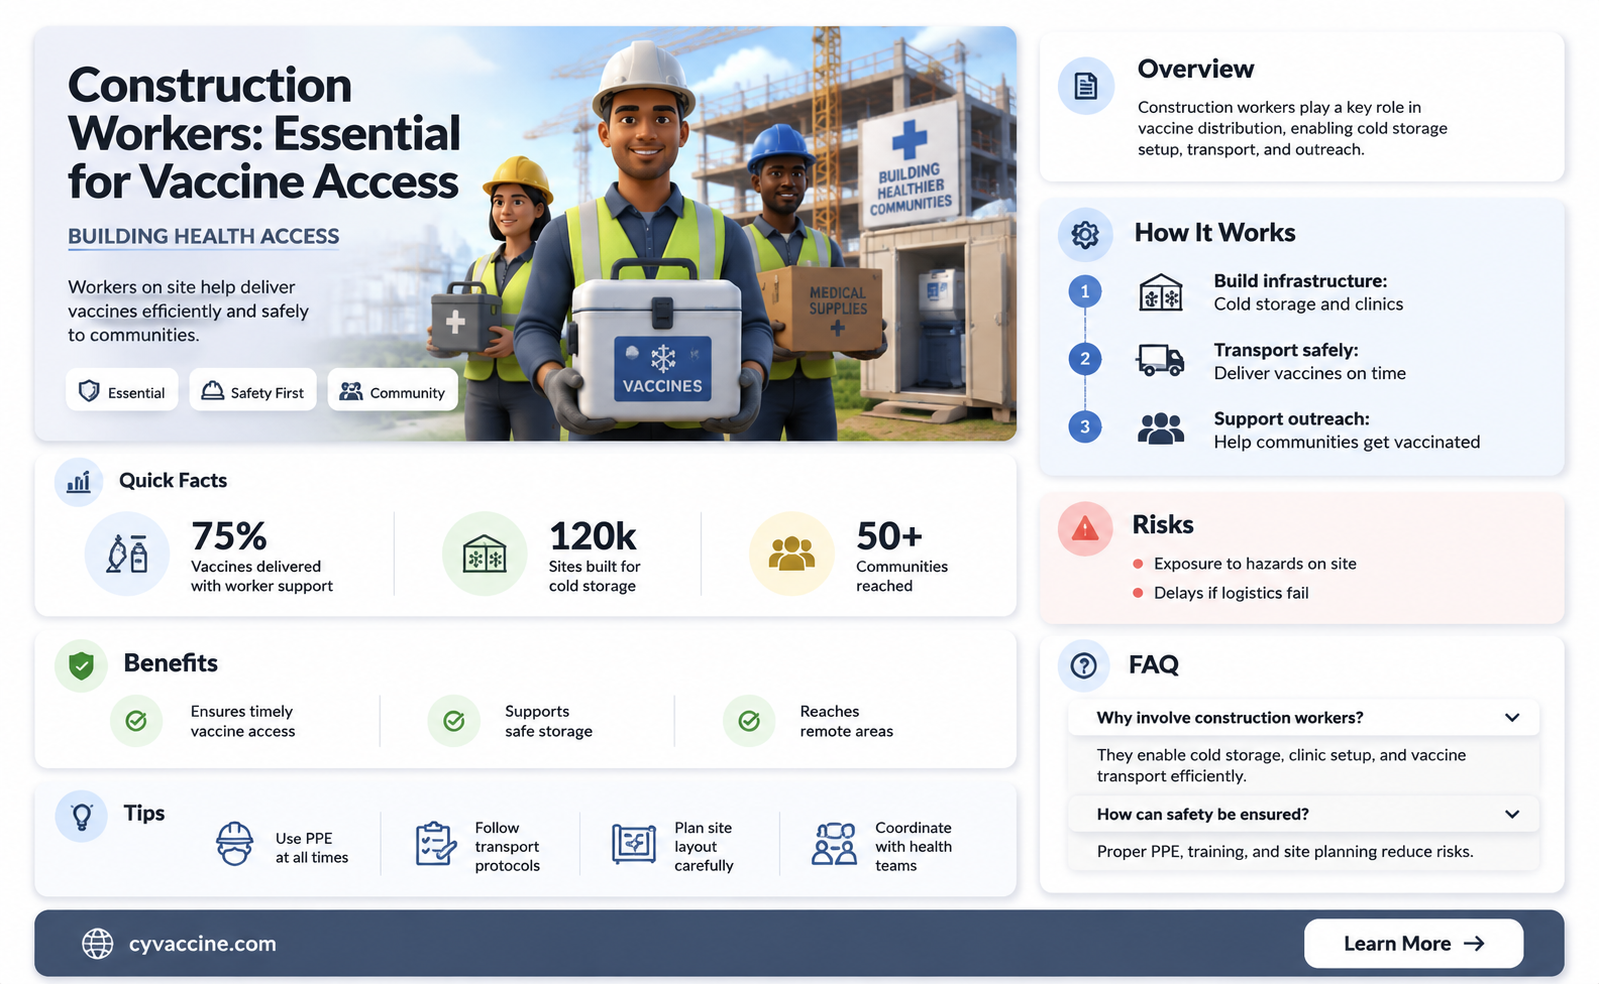The width and height of the screenshot is (1599, 984).
Task: Click the Tips lightbulb icon
Action: 81,816
